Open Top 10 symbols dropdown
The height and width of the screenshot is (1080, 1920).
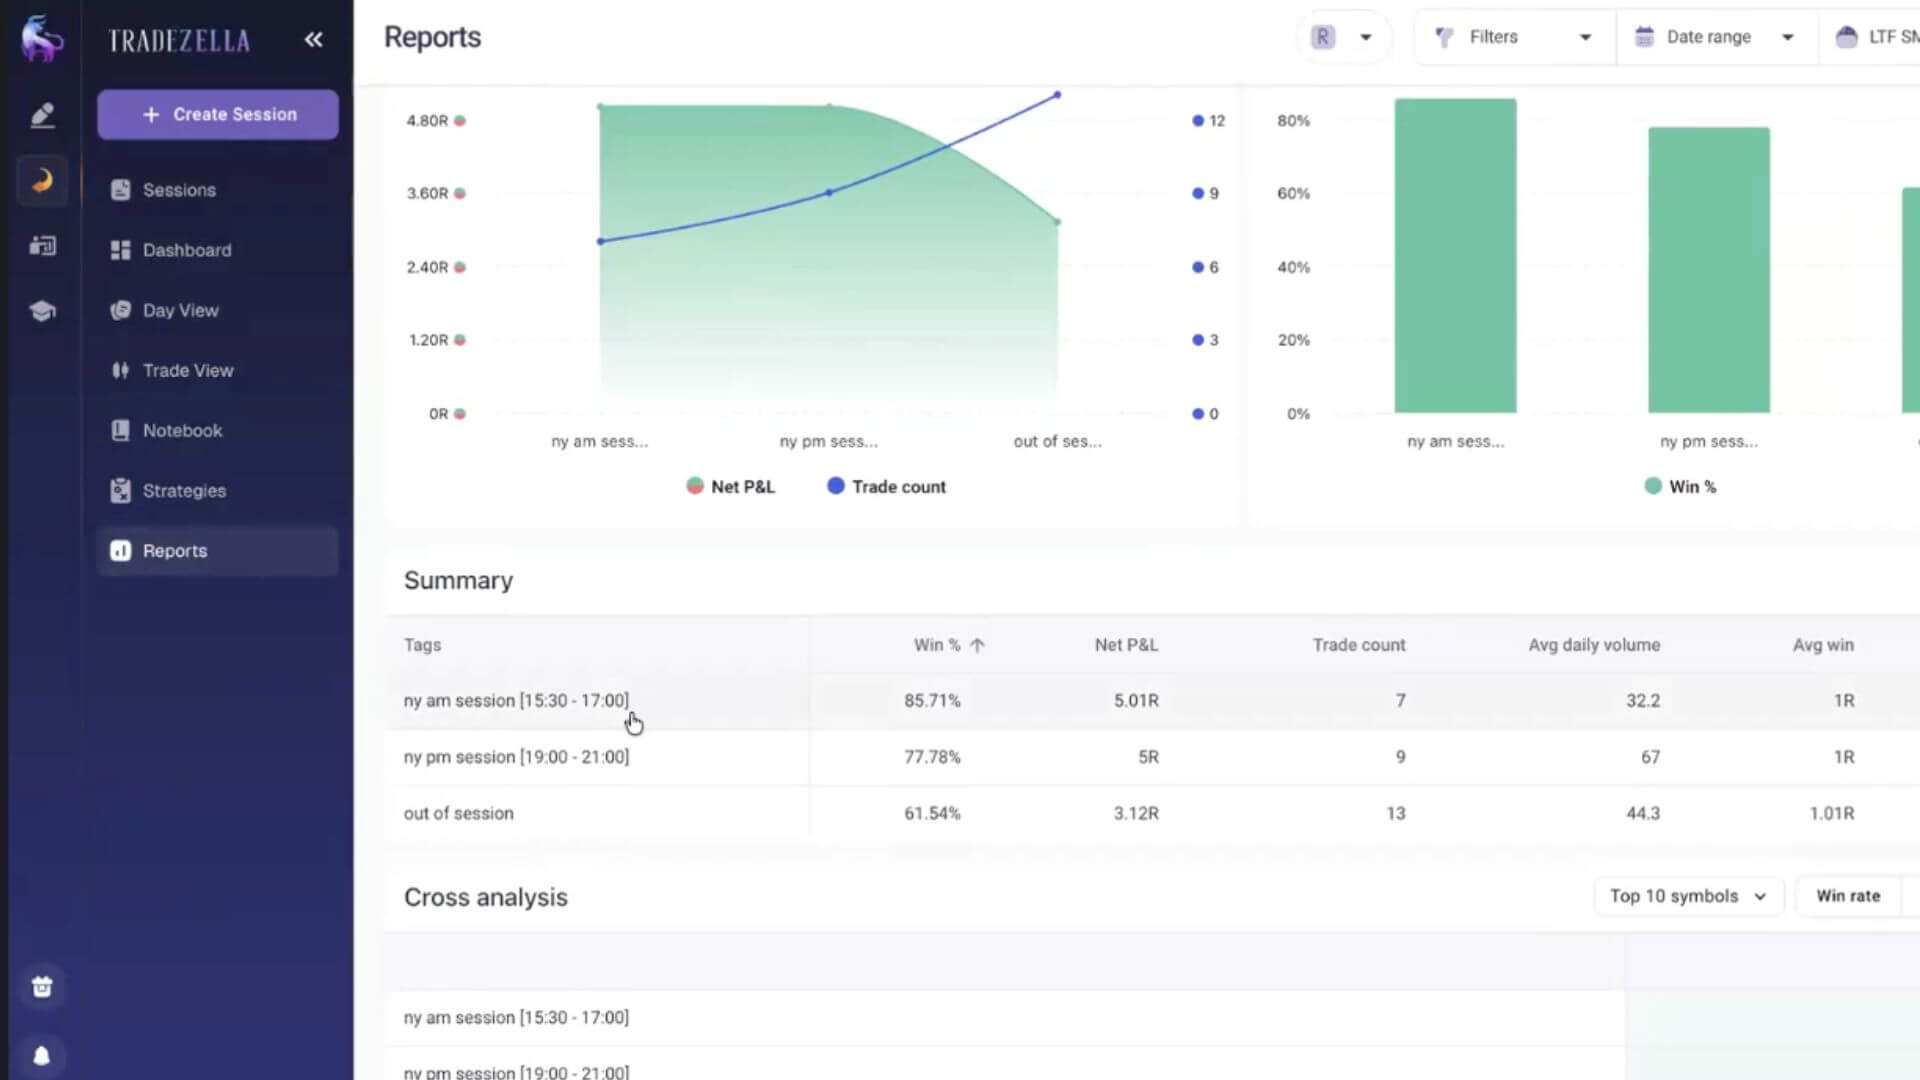click(1687, 896)
